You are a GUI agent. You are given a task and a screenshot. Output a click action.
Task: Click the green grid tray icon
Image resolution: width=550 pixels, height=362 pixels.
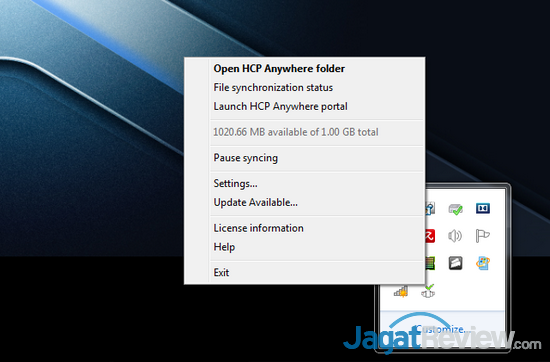[x=430, y=263]
